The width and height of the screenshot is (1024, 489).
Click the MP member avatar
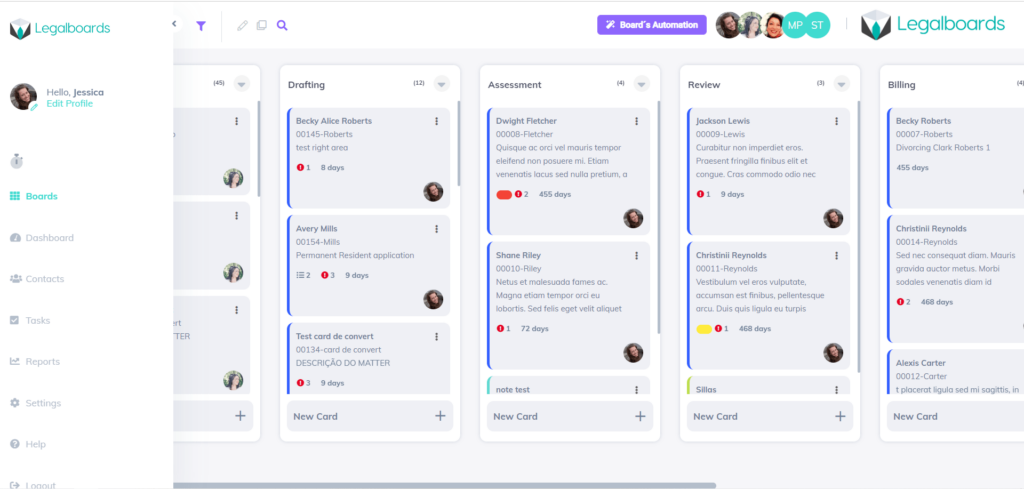coord(794,26)
